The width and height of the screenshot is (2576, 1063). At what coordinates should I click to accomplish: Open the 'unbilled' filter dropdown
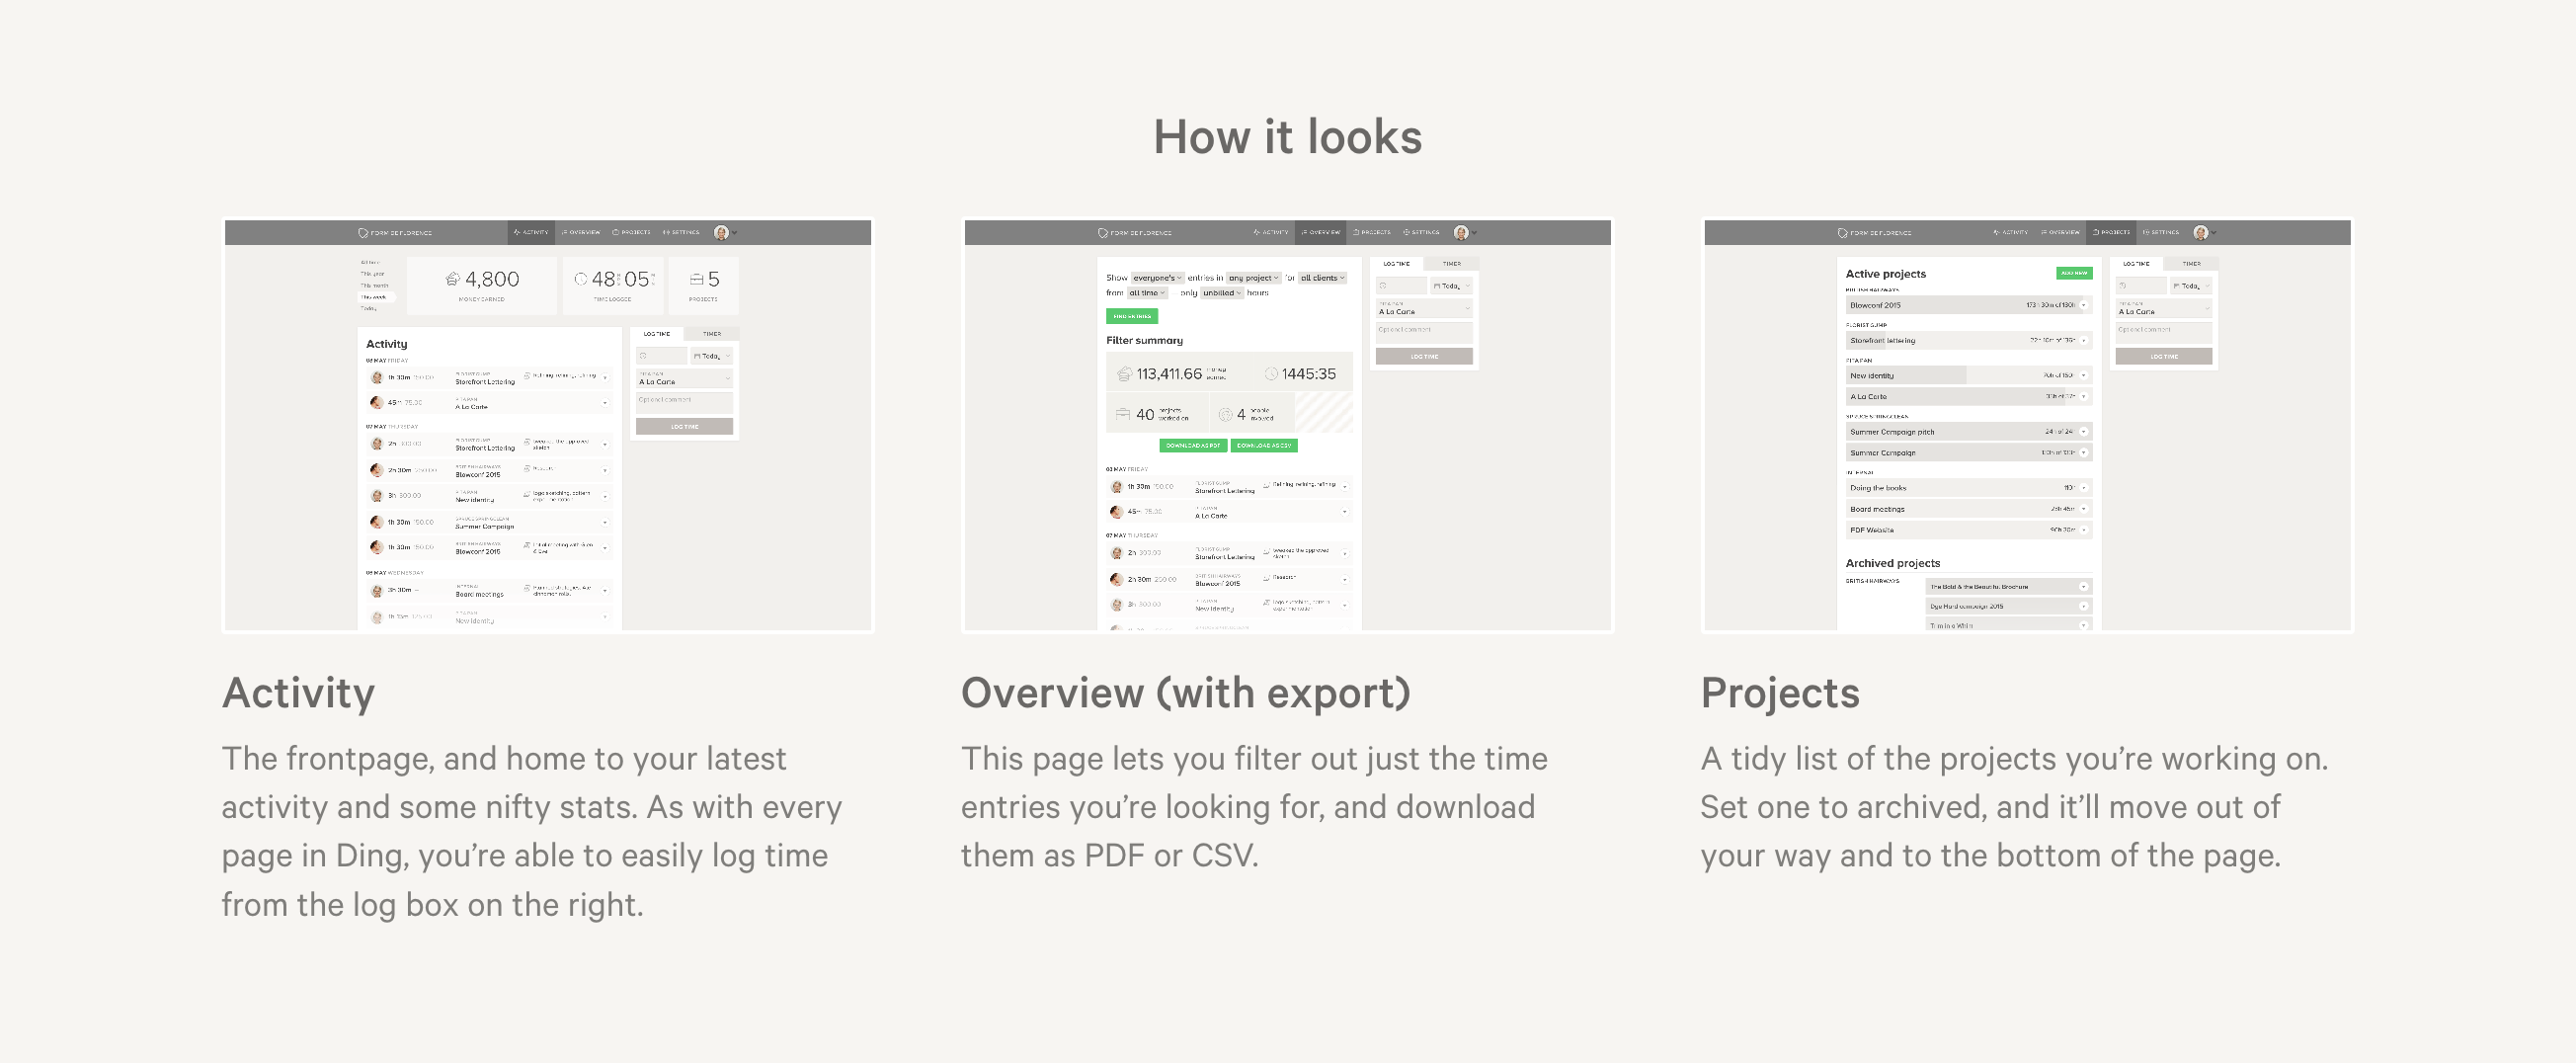1222,293
